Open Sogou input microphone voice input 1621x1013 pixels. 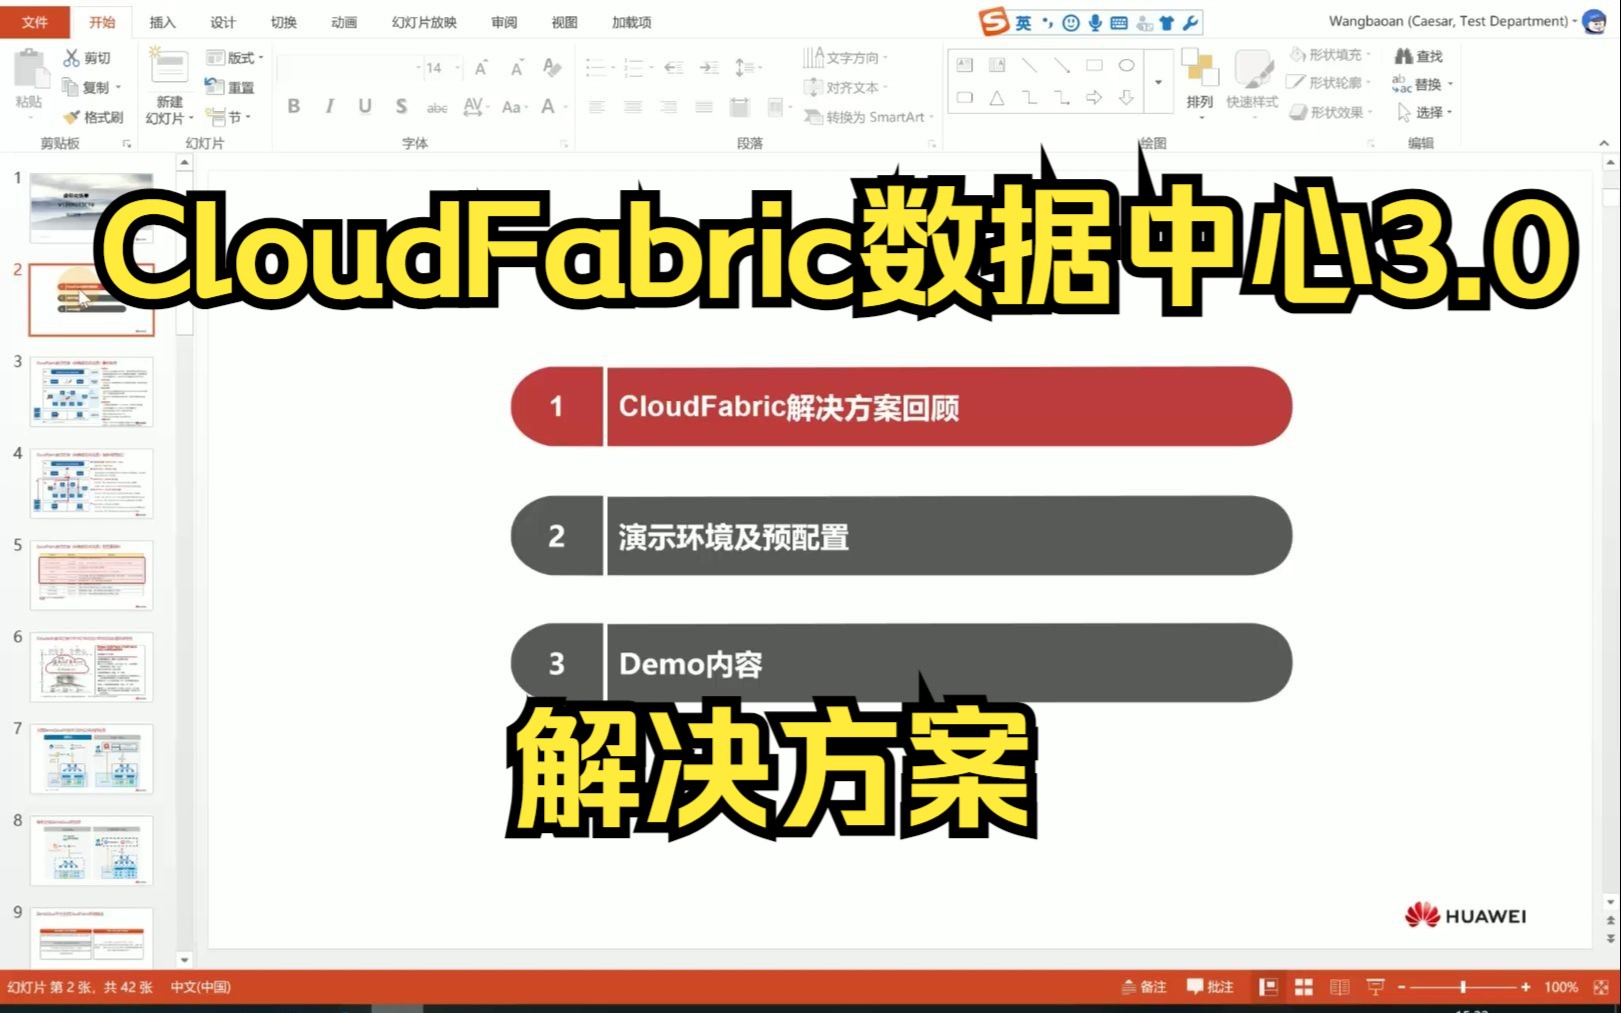click(1095, 22)
